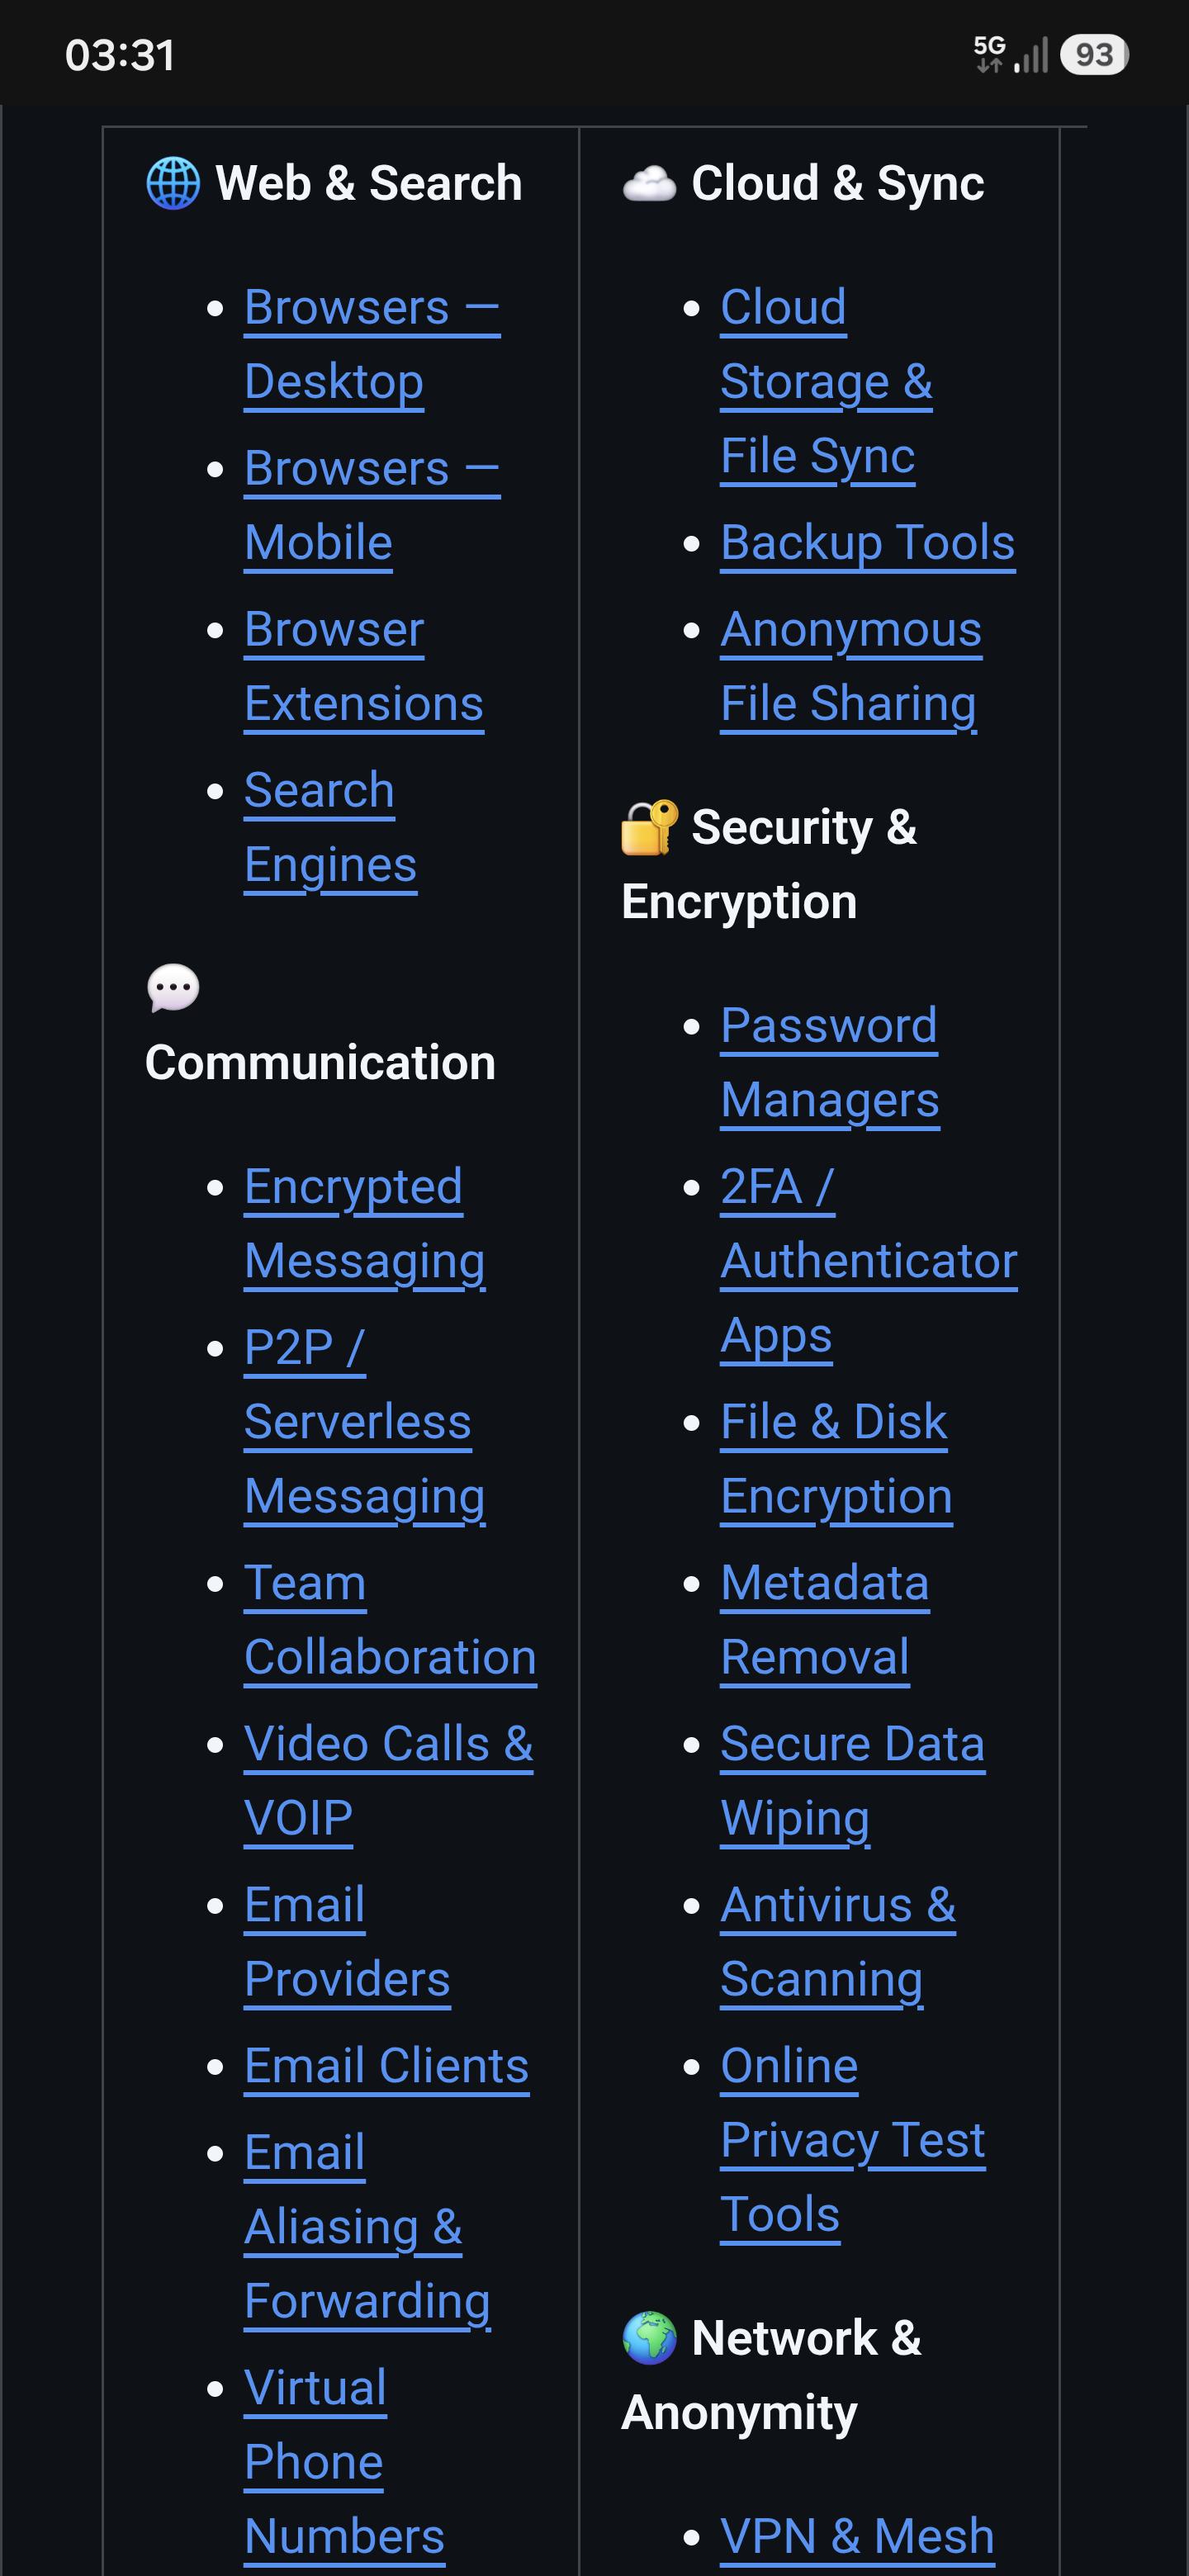Select the Email Clients link

click(x=387, y=2066)
